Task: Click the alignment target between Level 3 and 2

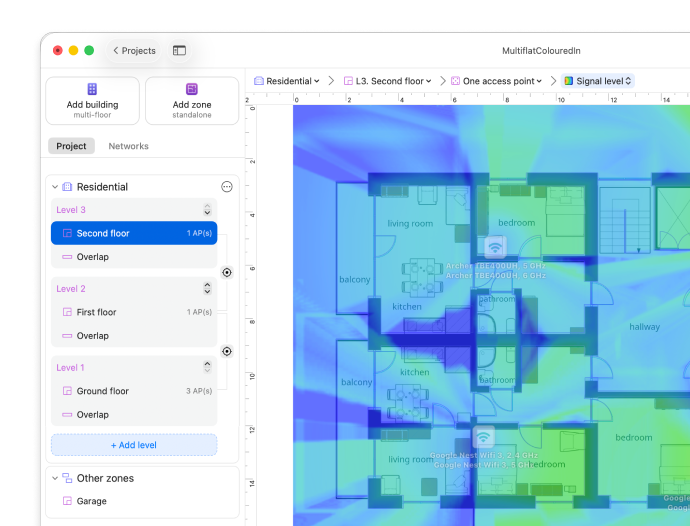Action: 227,272
